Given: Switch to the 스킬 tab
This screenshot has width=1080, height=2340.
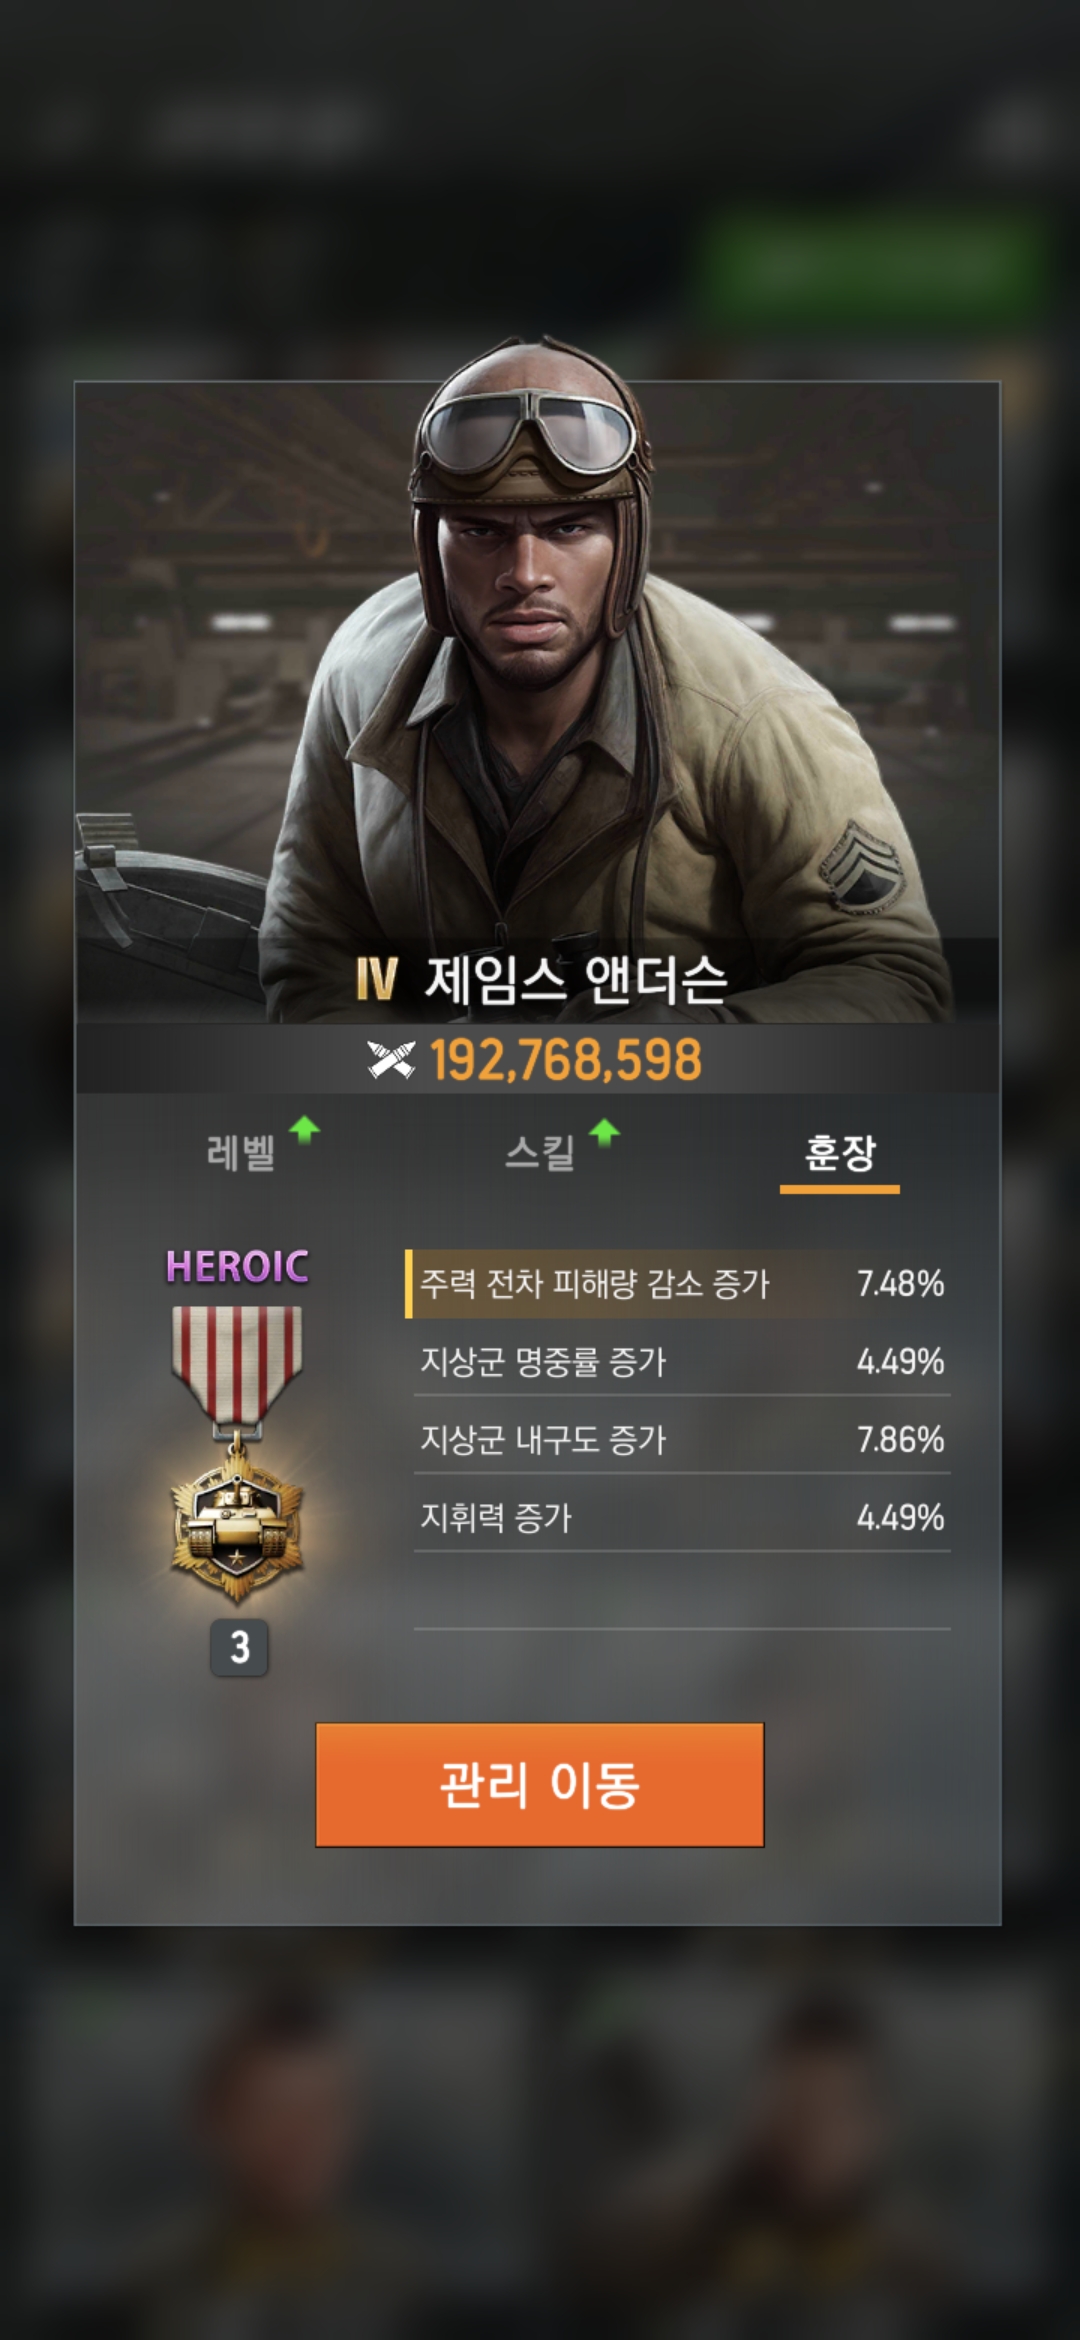Looking at the screenshot, I should pos(540,1153).
